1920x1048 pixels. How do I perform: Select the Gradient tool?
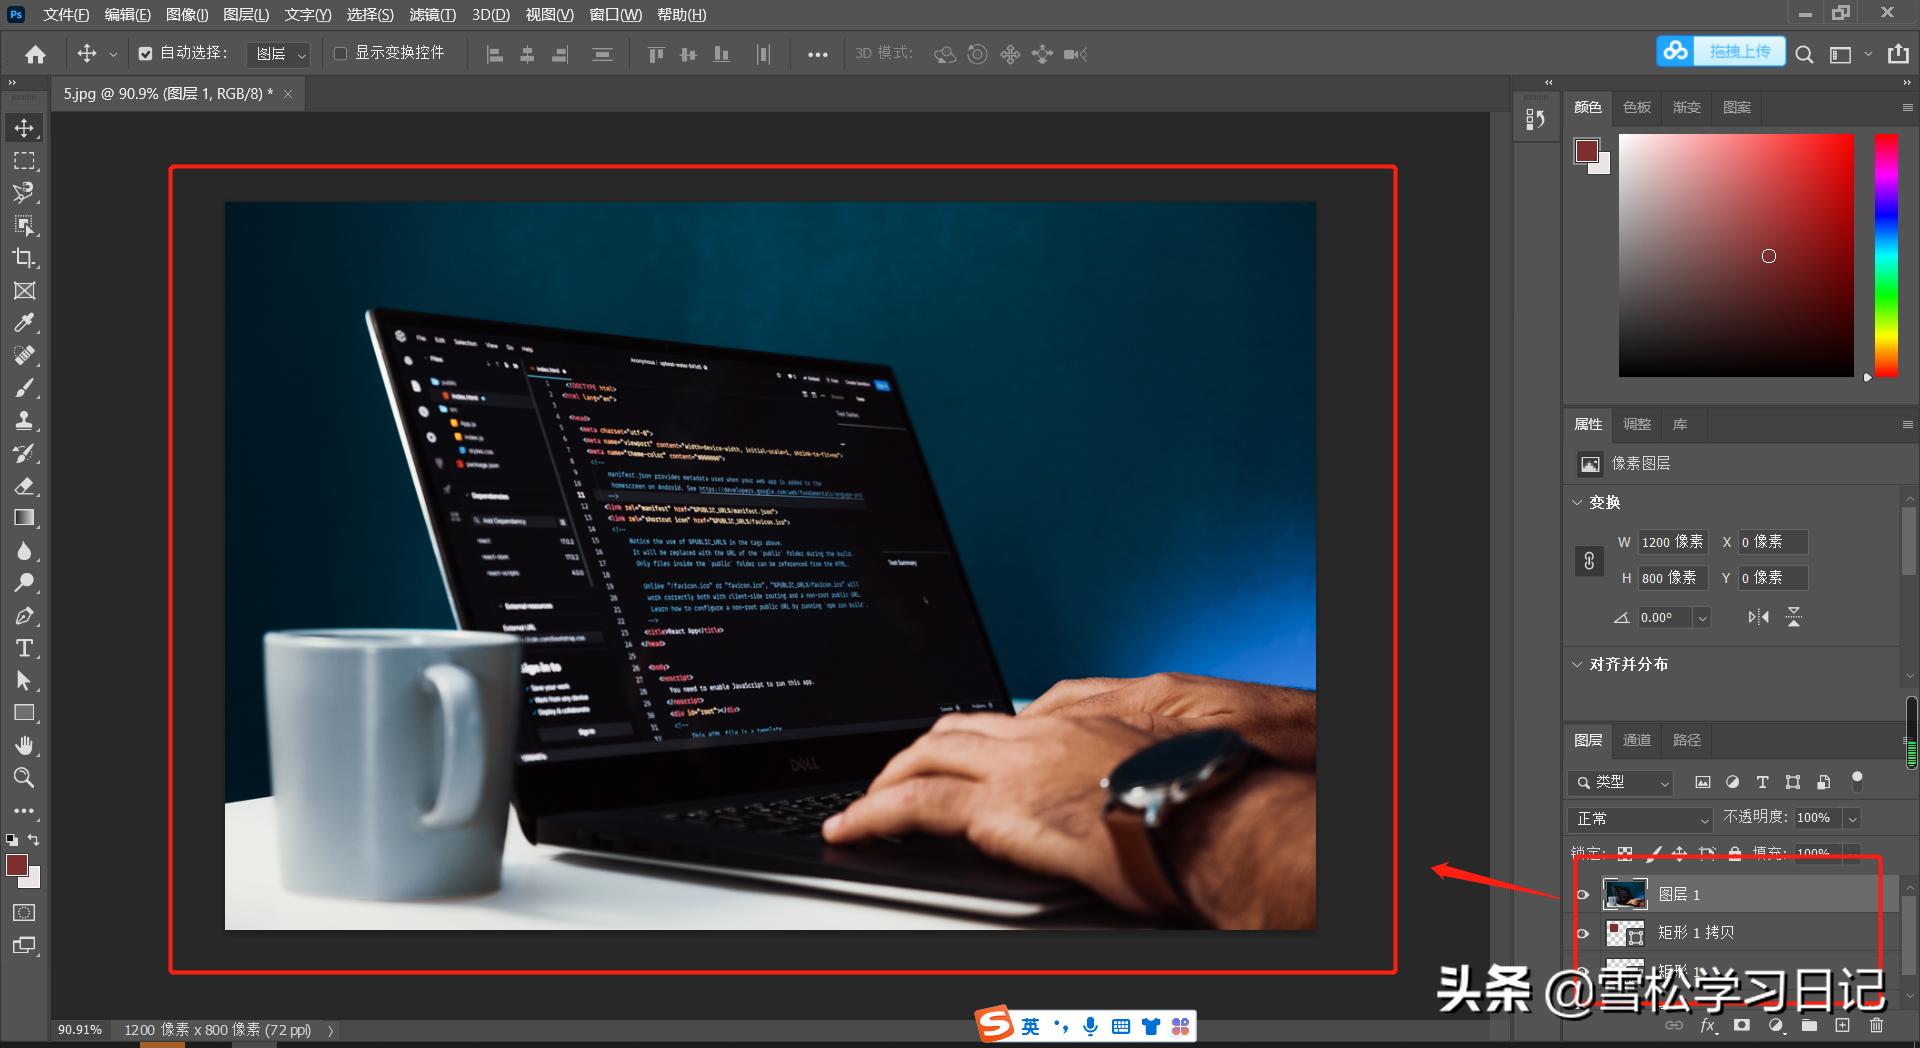click(x=24, y=517)
